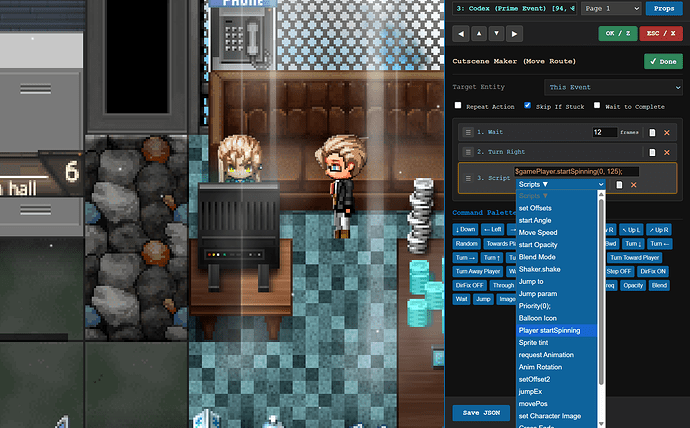The height and width of the screenshot is (428, 690).
Task: Duplicate the Turn Right step with copy icon
Action: coord(652,152)
